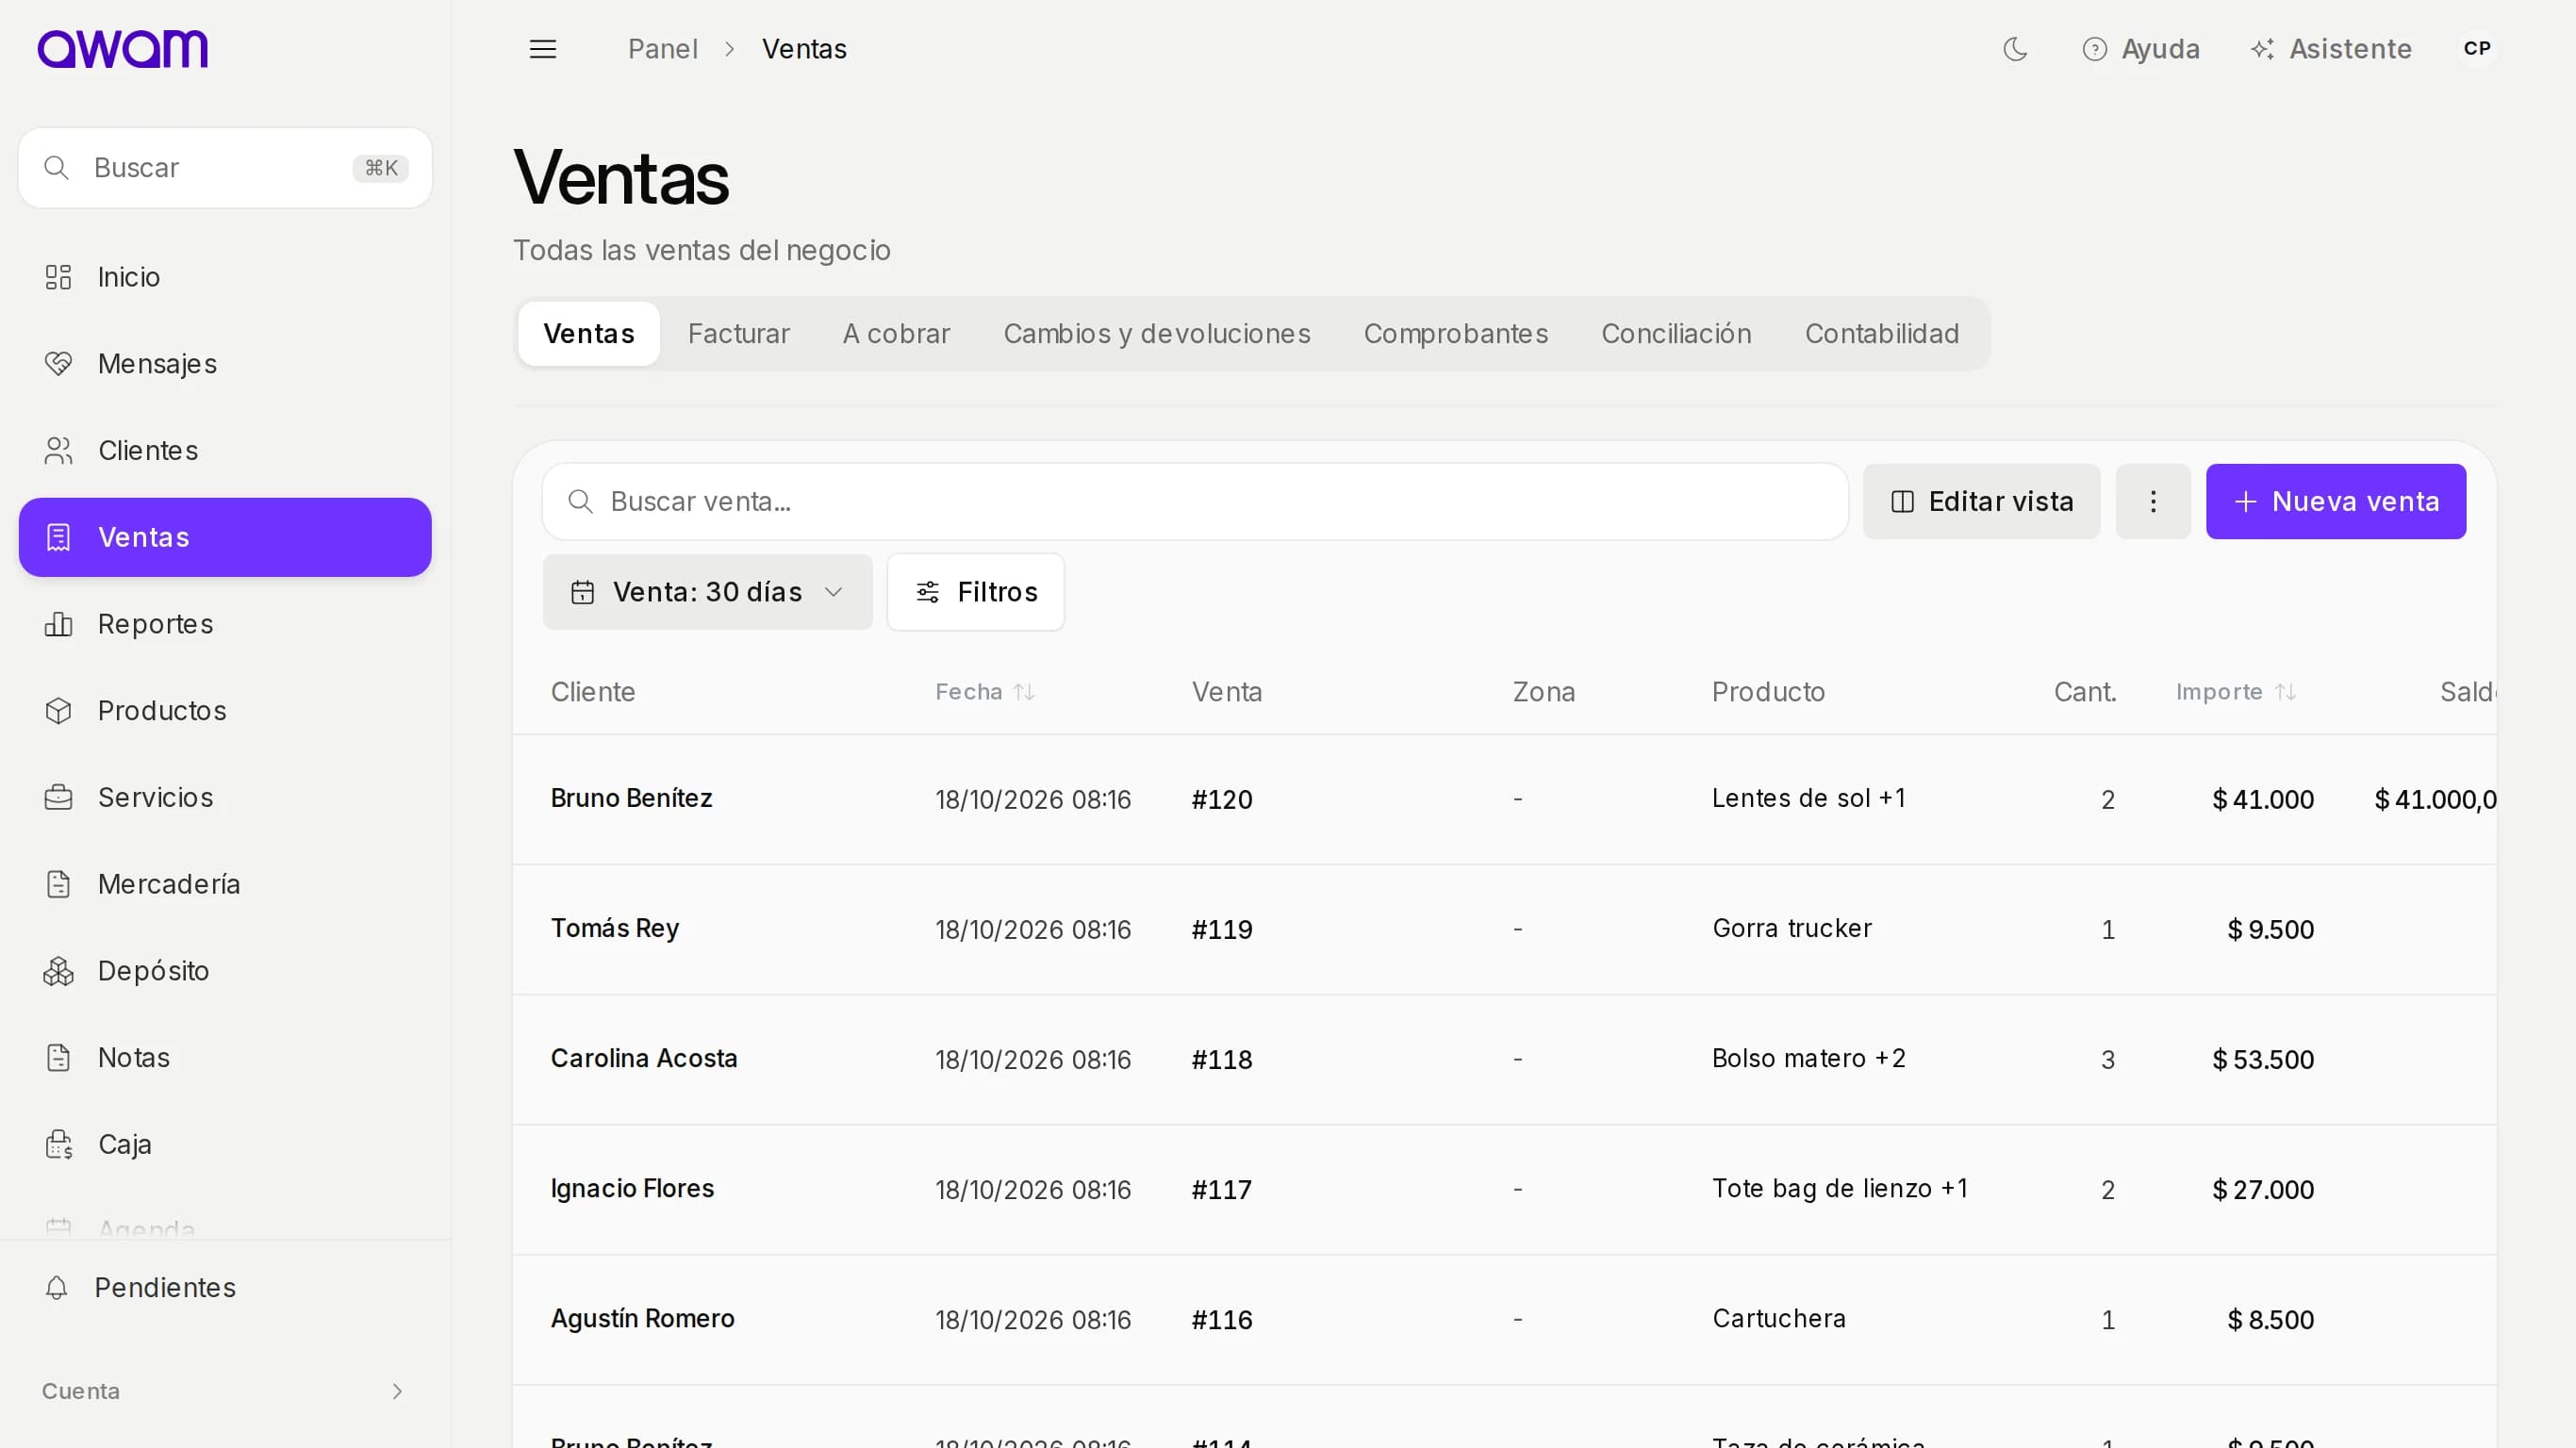Select Ventas sidebar item
The height and width of the screenshot is (1448, 2576).
(225, 537)
